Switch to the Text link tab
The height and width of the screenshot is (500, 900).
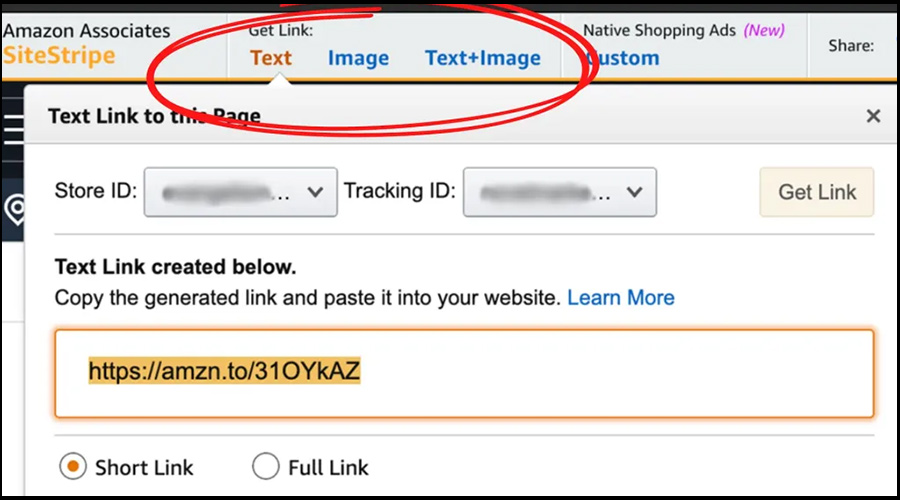(x=271, y=58)
